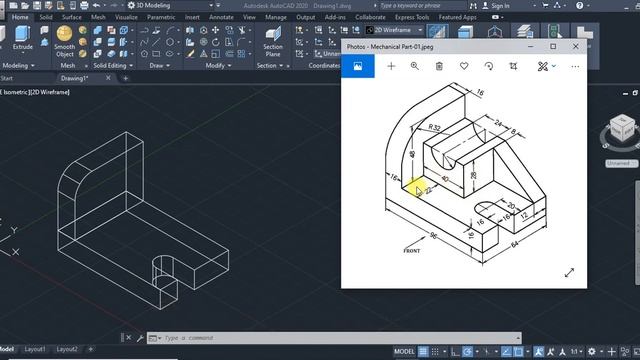
Task: Click the Move tool in Modify
Action: pyautogui.click(x=216, y=30)
